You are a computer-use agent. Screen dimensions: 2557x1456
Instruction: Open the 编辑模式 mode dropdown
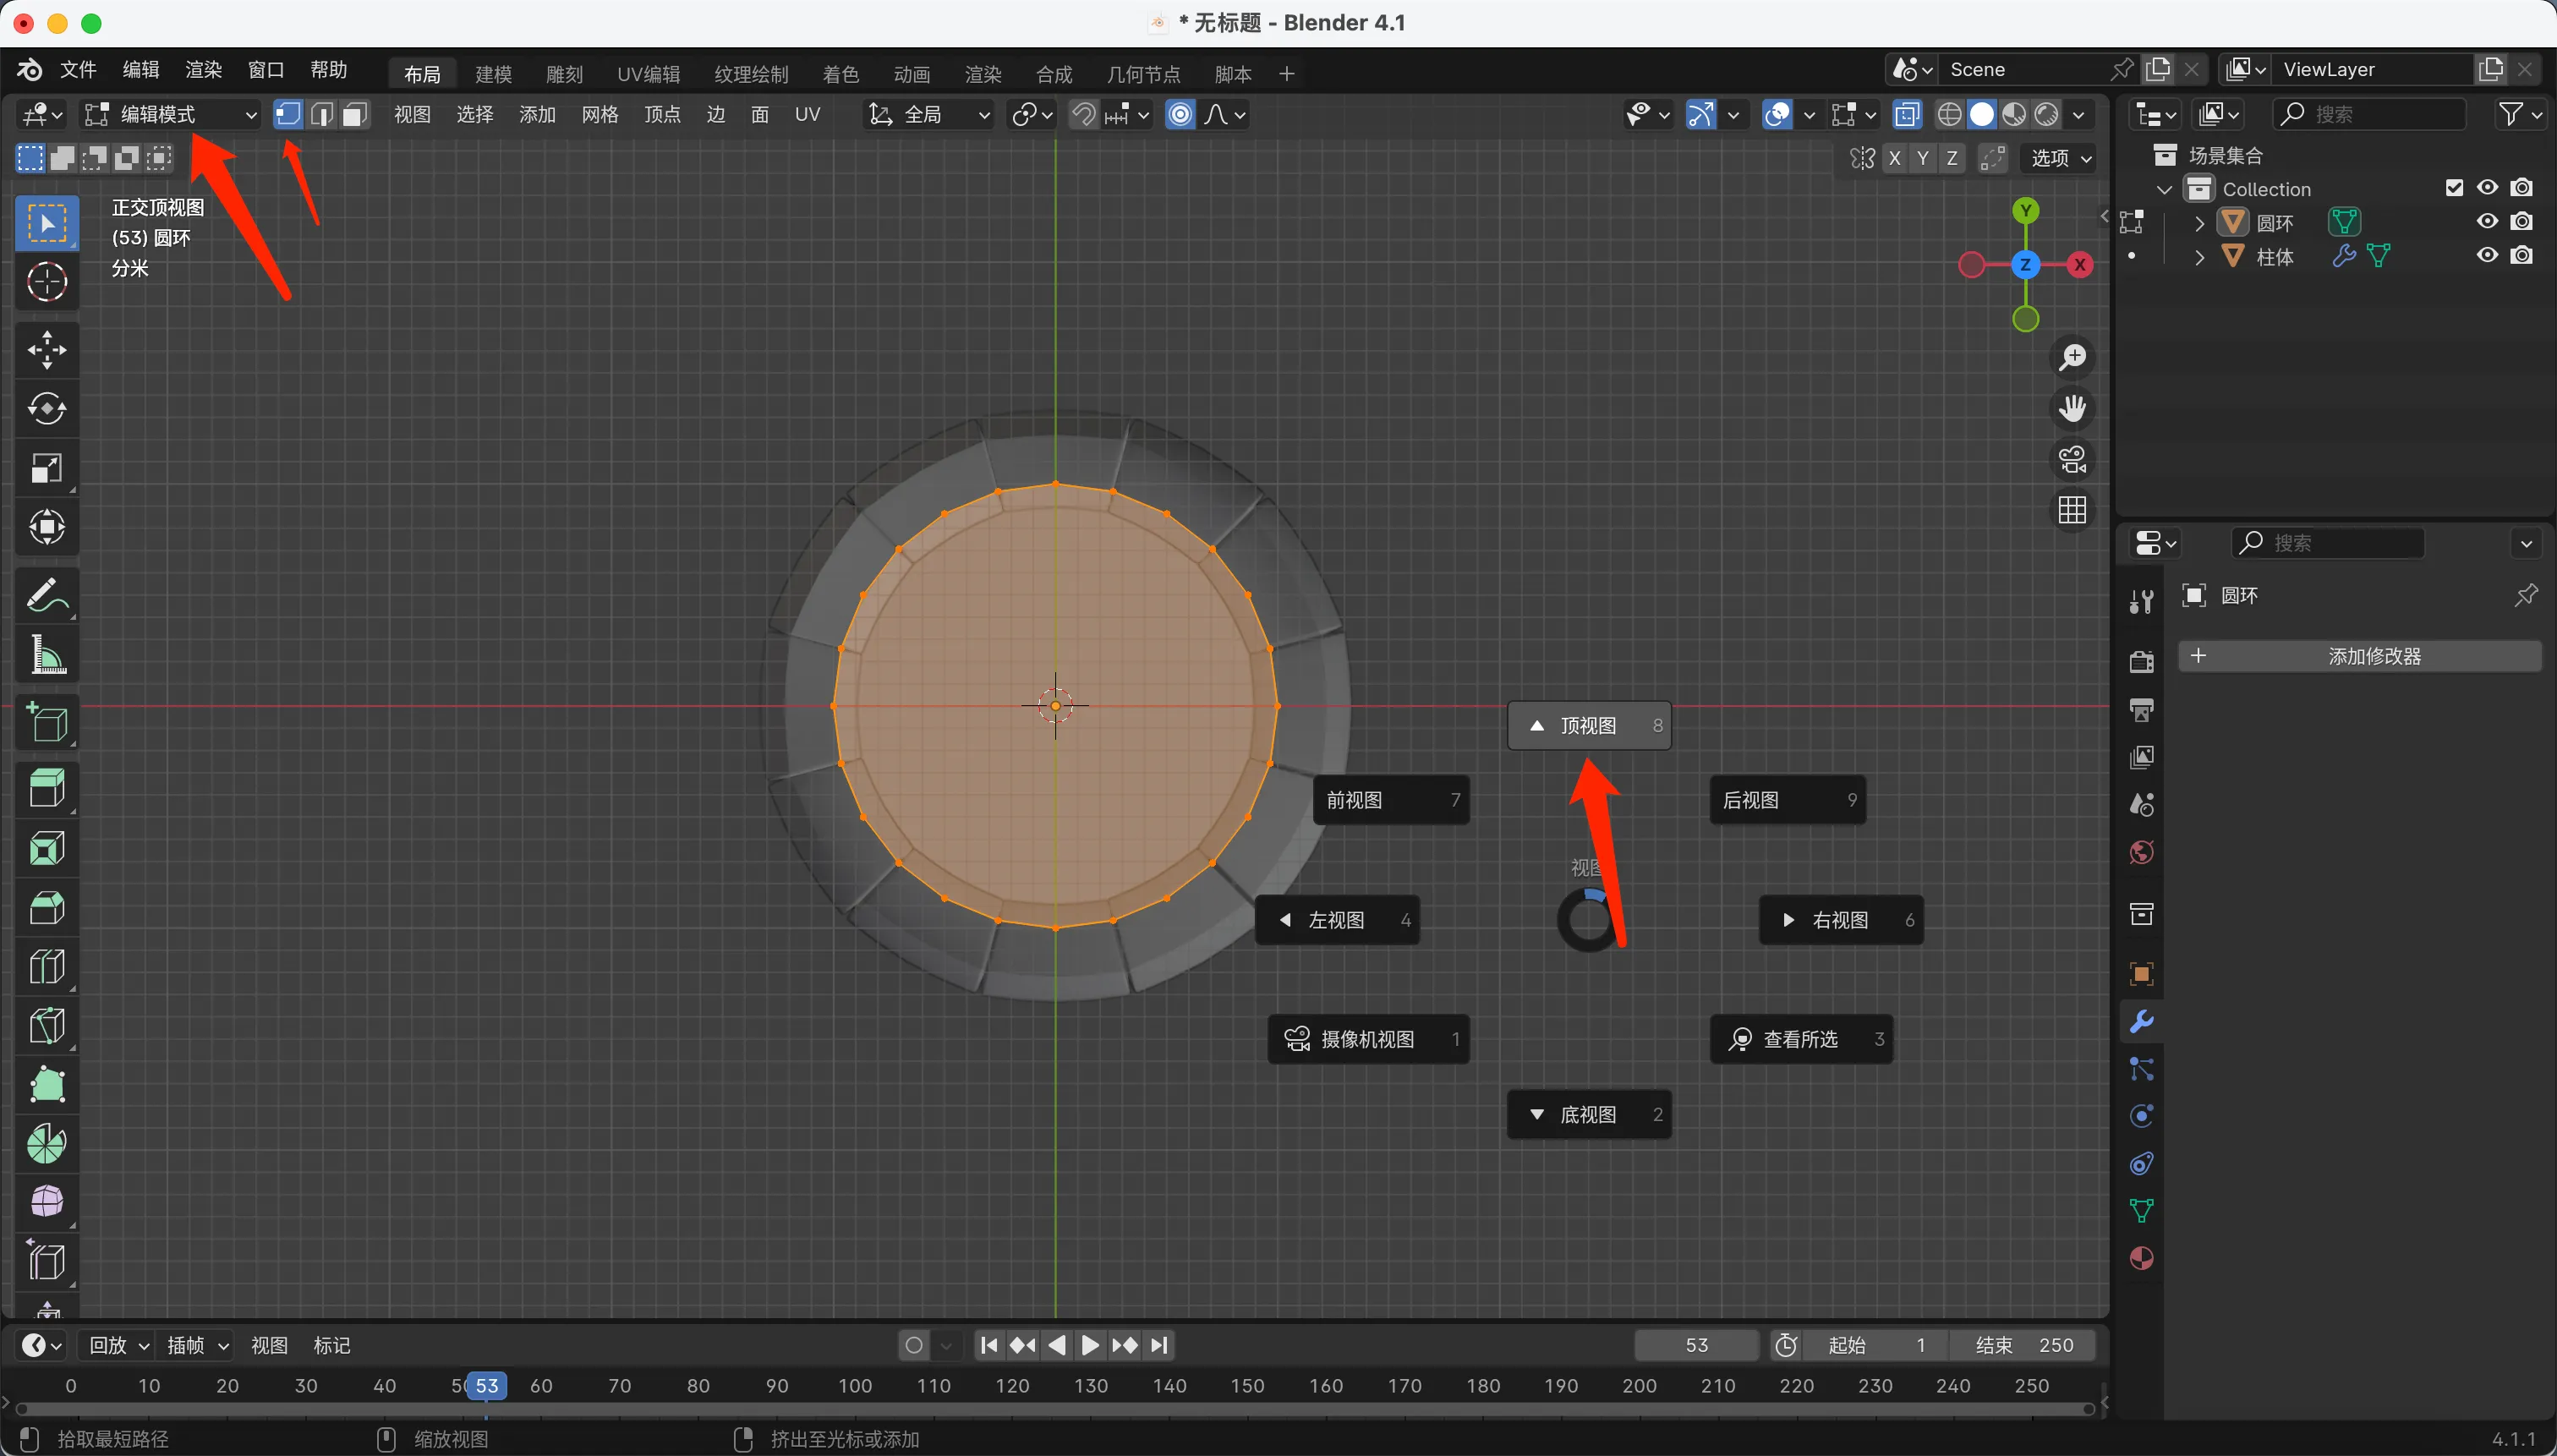170,115
